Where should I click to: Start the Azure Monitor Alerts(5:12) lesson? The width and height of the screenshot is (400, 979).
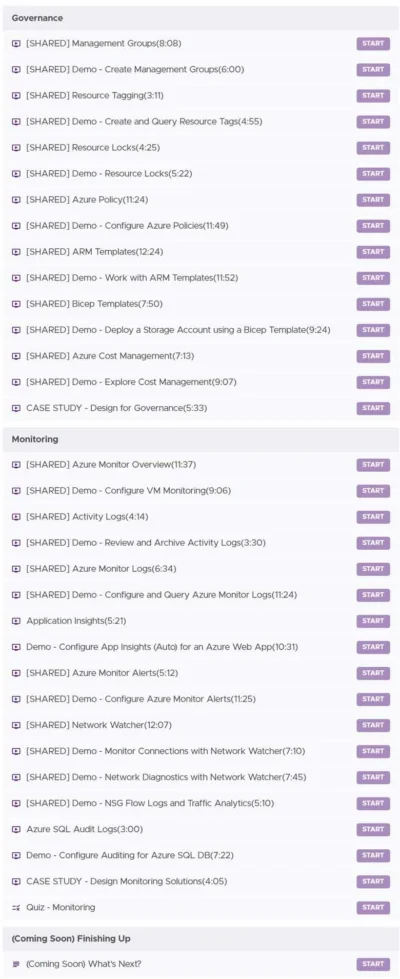373,673
